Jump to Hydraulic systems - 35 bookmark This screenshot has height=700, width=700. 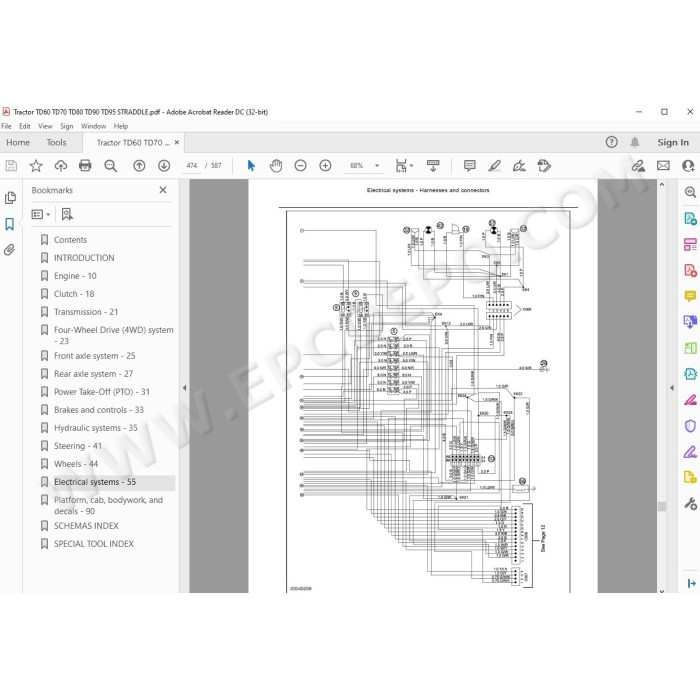point(96,428)
